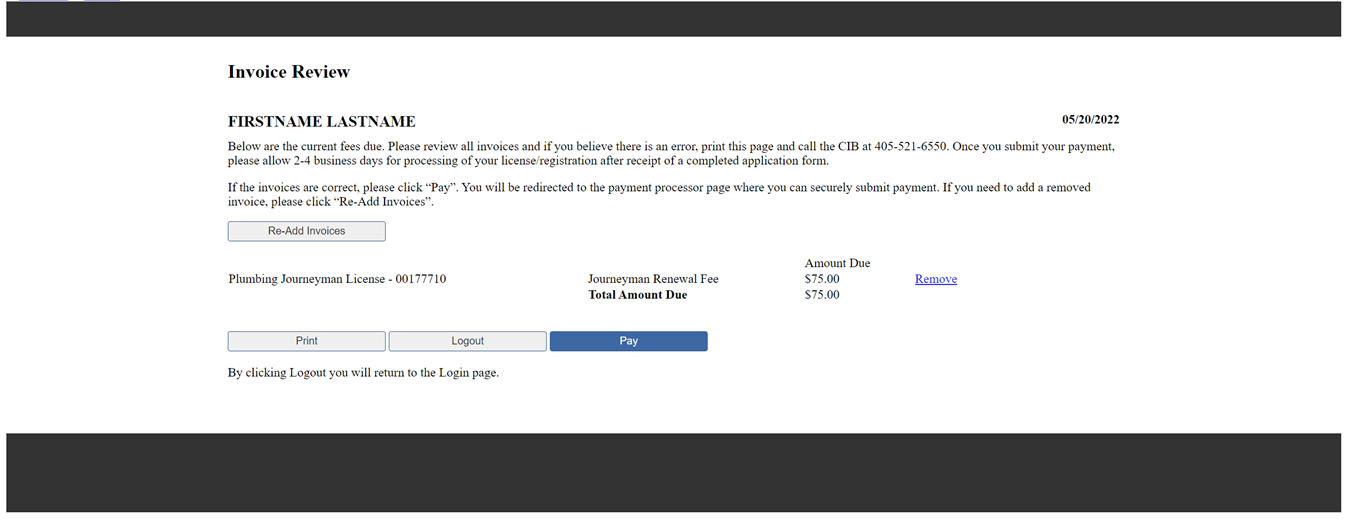Click the dark footer bar at bottom
1347x524 pixels.
tap(673, 472)
